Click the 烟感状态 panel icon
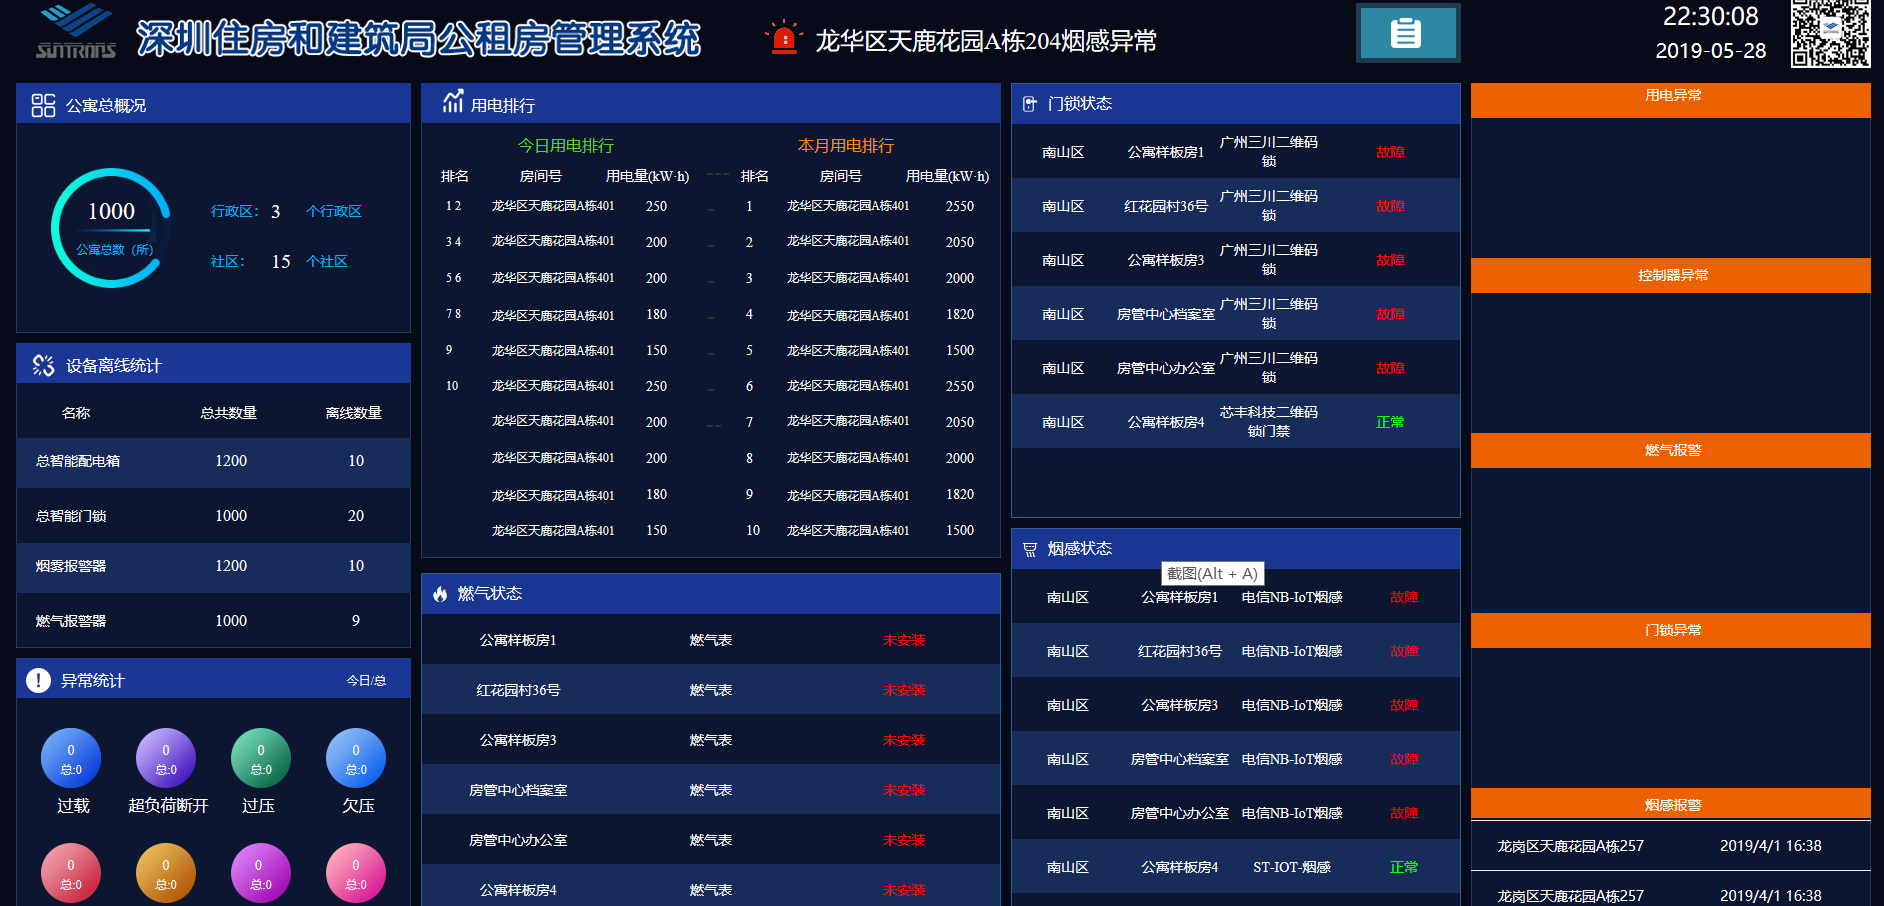Screen dimensions: 1884x906 point(1030,549)
